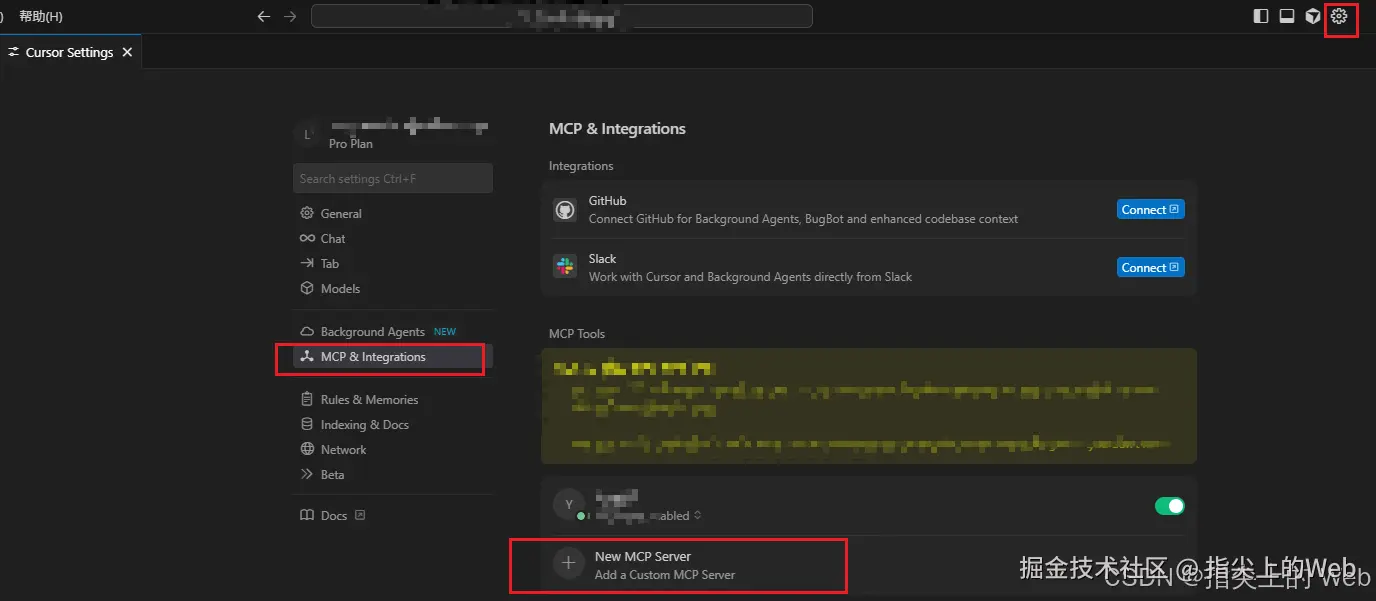This screenshot has width=1376, height=601.
Task: Click the Slack description text
Action: pyautogui.click(x=750, y=277)
